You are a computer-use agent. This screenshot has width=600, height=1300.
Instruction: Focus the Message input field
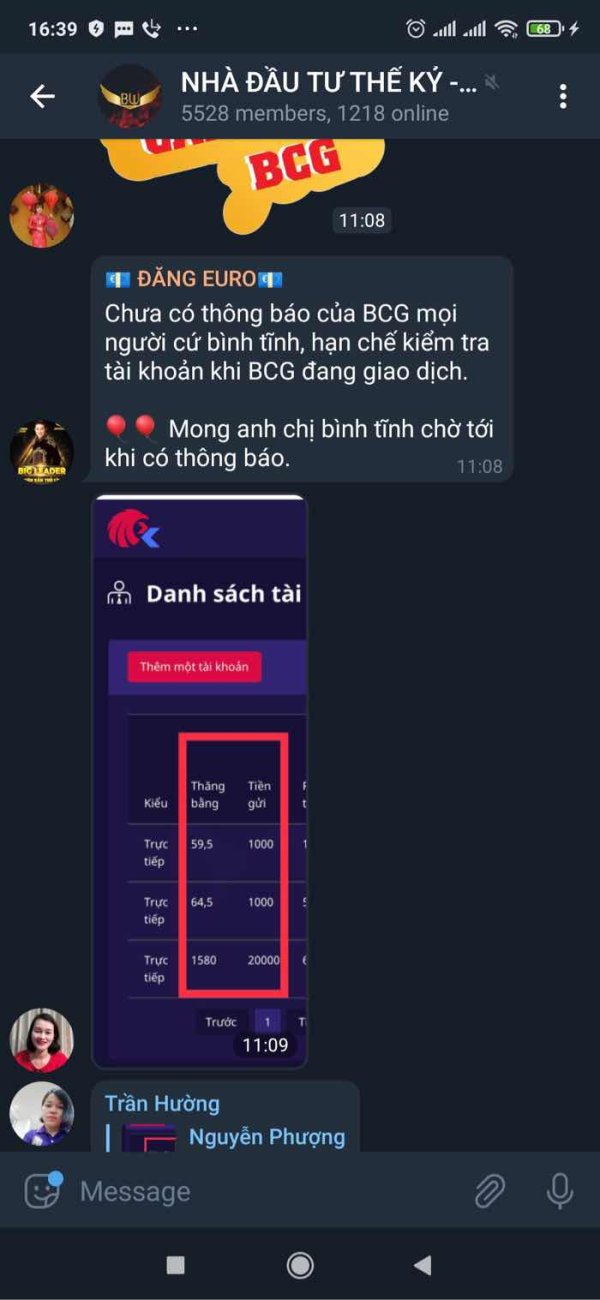(270, 1191)
